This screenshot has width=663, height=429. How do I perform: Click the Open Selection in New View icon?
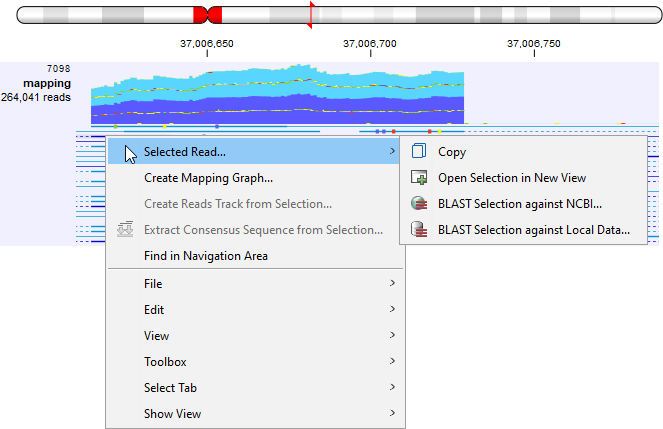pyautogui.click(x=419, y=178)
